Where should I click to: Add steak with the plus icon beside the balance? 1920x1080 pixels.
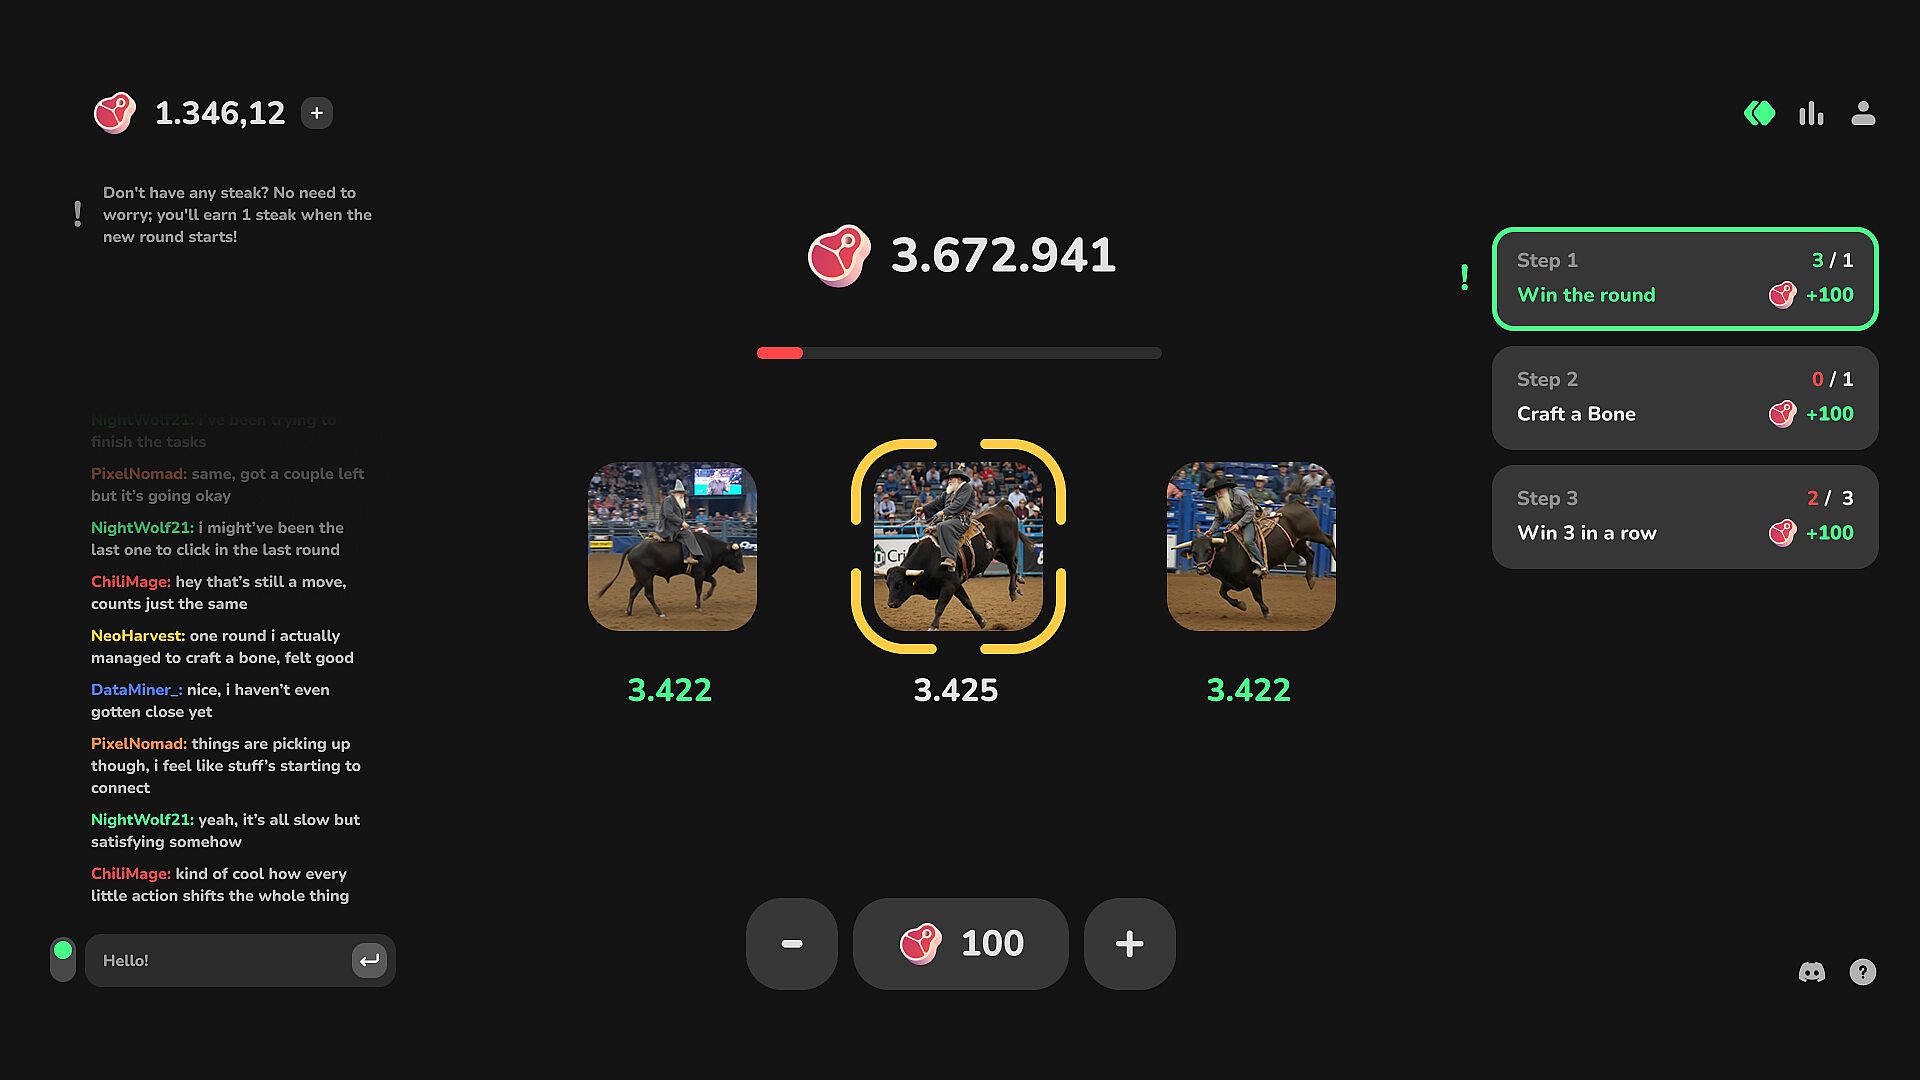[317, 113]
